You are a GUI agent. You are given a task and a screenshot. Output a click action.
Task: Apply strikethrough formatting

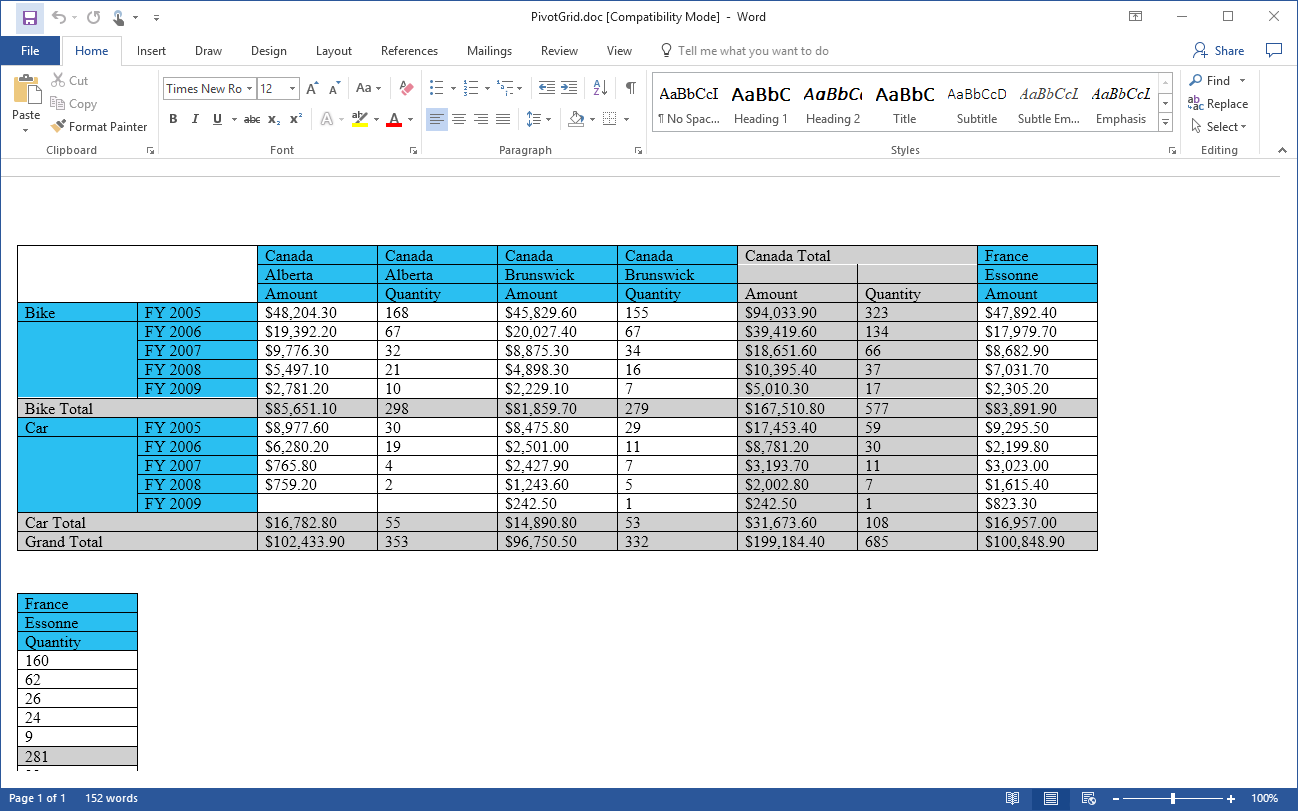pyautogui.click(x=252, y=119)
